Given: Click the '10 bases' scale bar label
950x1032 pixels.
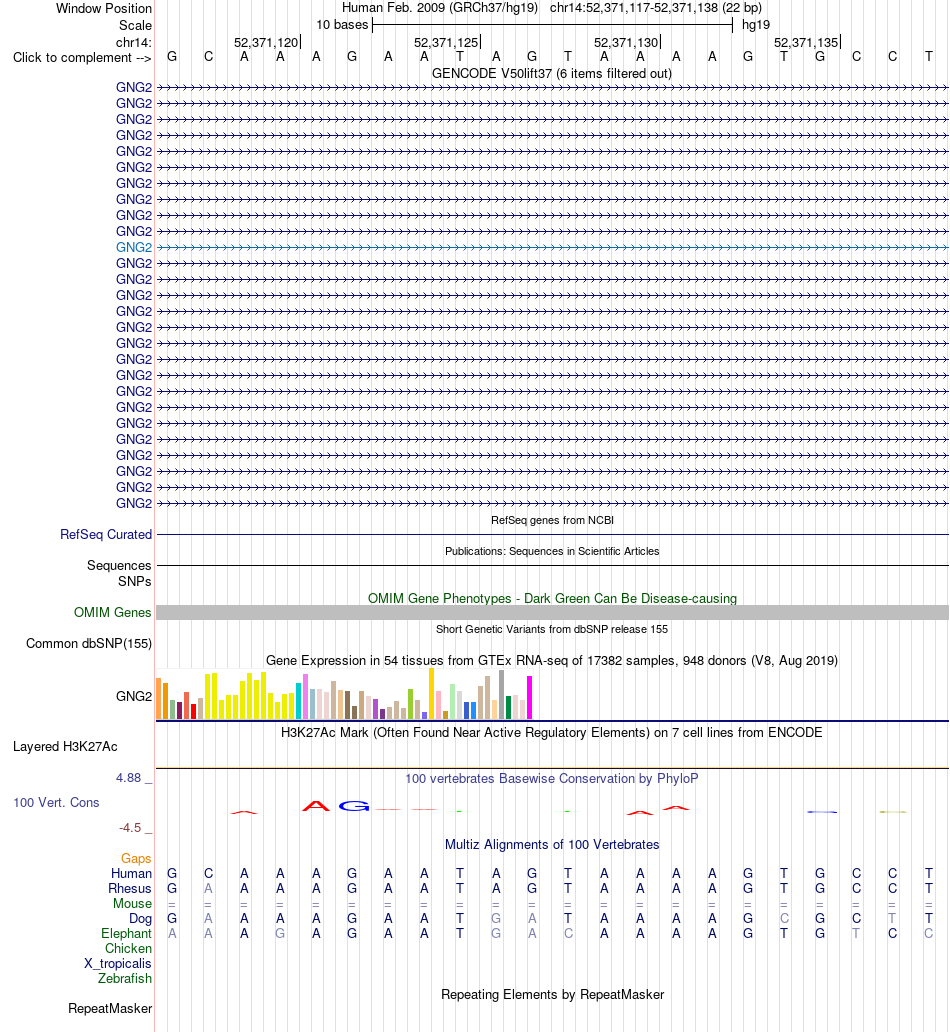Looking at the screenshot, I should [342, 25].
